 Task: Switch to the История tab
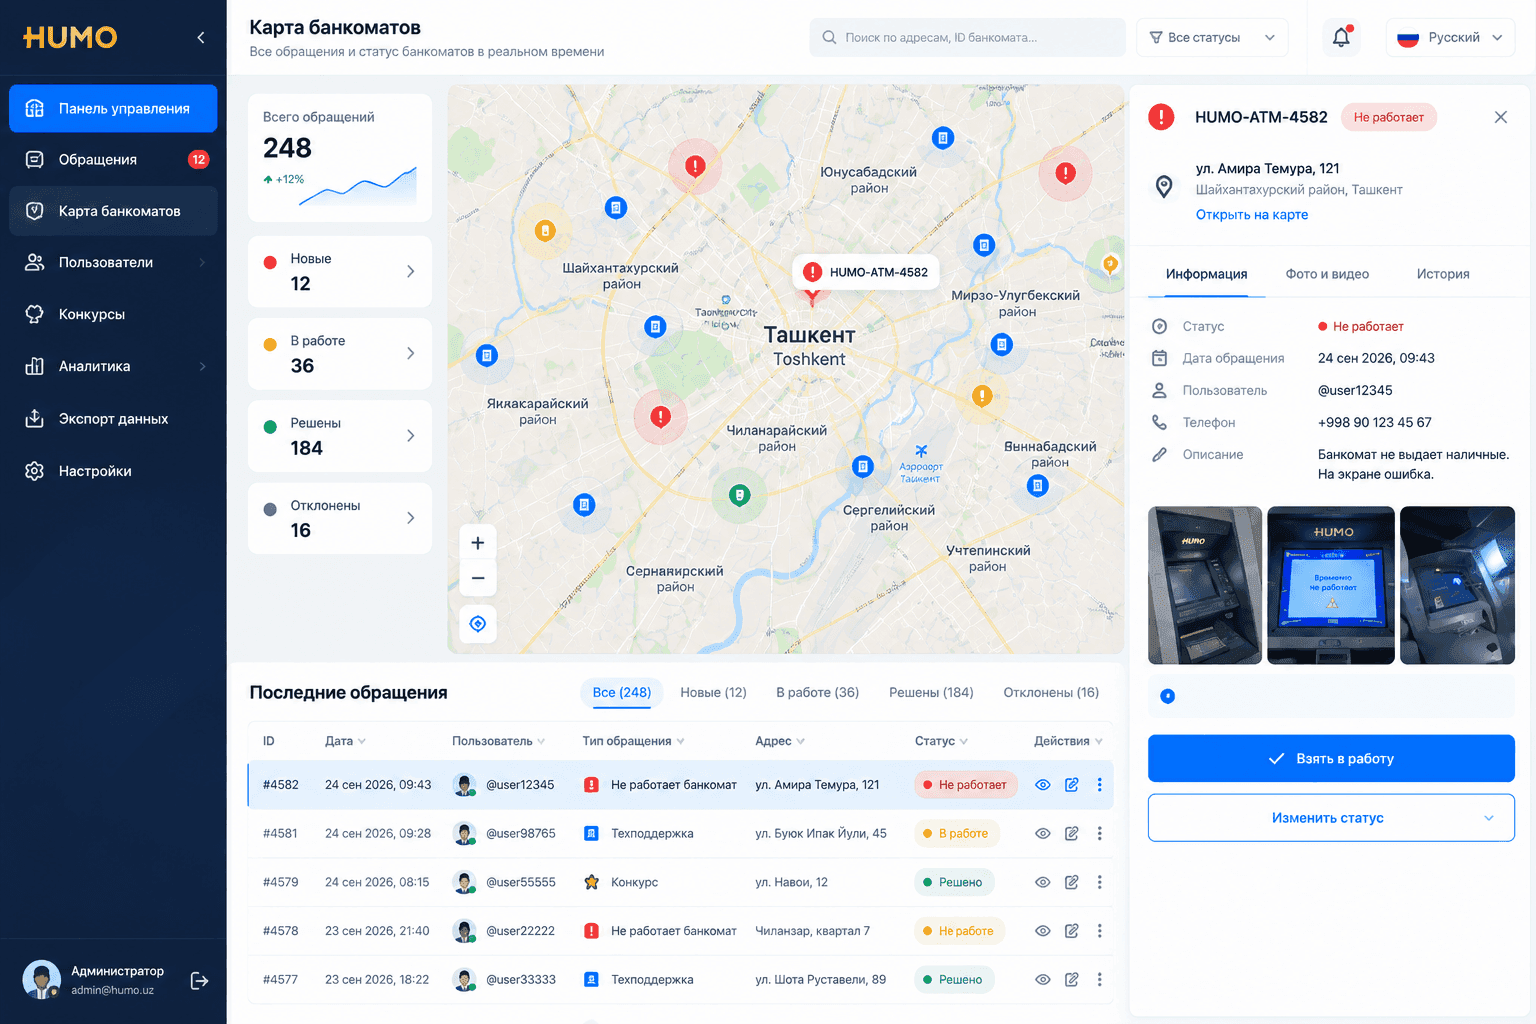click(x=1442, y=274)
